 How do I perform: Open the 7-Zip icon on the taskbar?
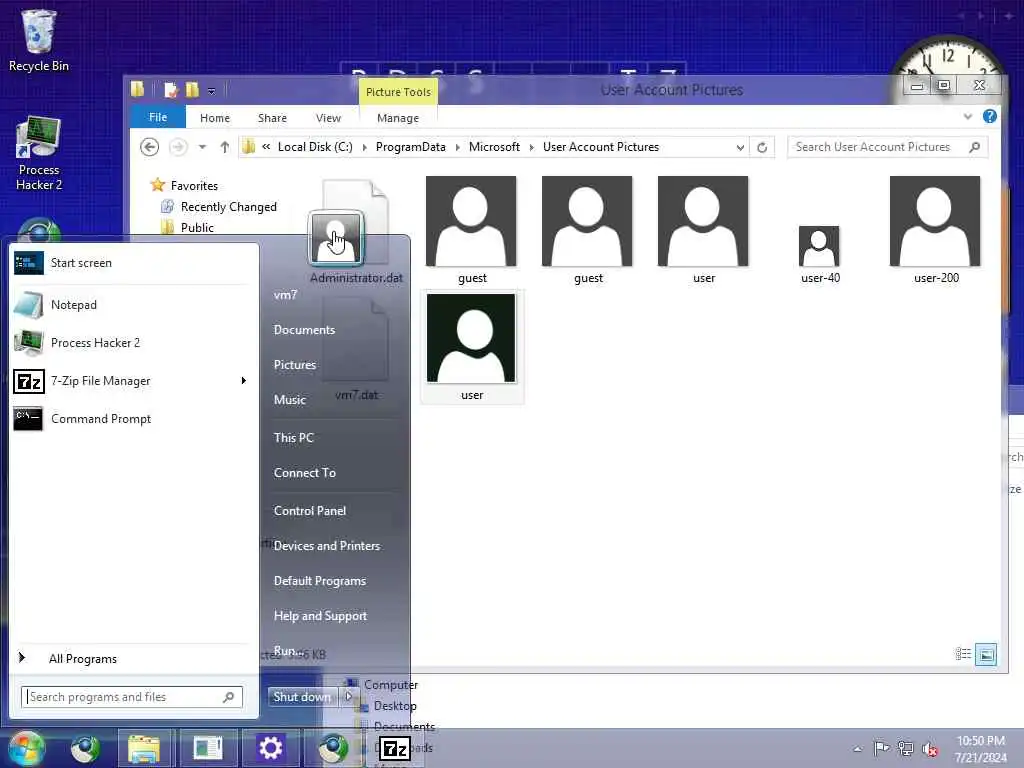pyautogui.click(x=394, y=749)
